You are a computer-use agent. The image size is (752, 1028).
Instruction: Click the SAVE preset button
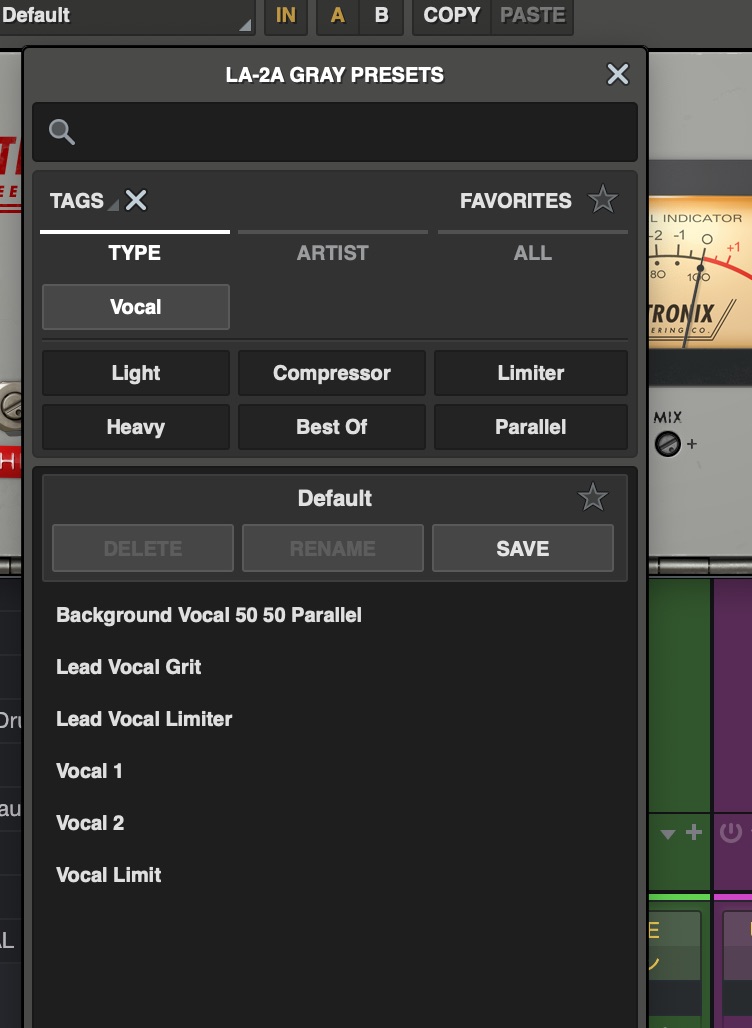pos(522,548)
